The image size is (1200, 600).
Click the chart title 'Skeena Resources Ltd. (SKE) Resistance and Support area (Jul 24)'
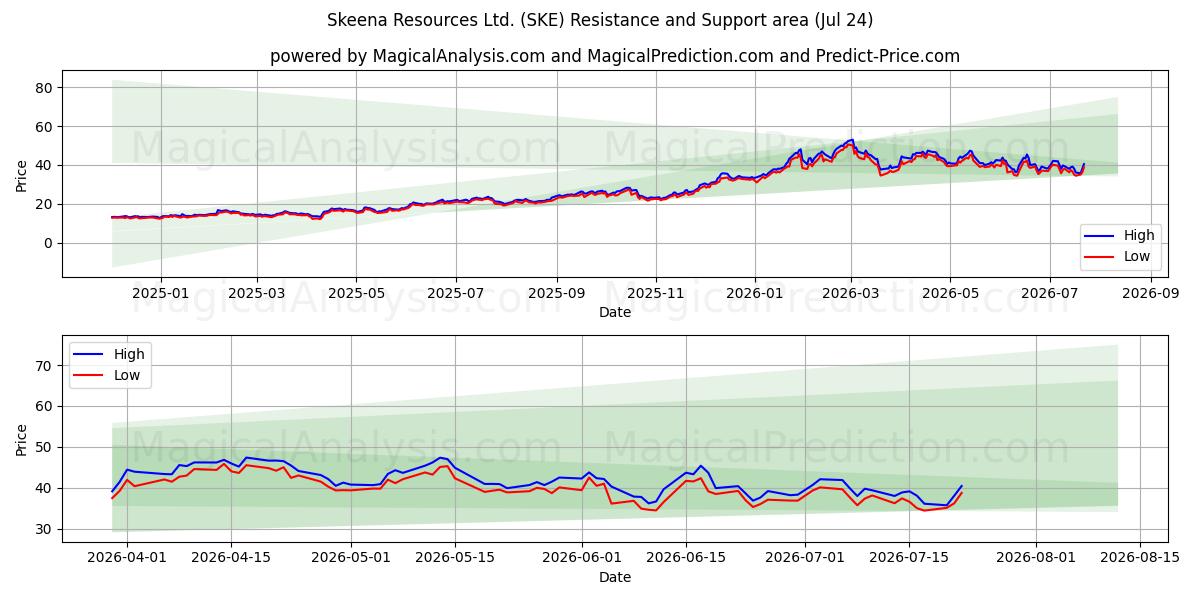point(600,20)
